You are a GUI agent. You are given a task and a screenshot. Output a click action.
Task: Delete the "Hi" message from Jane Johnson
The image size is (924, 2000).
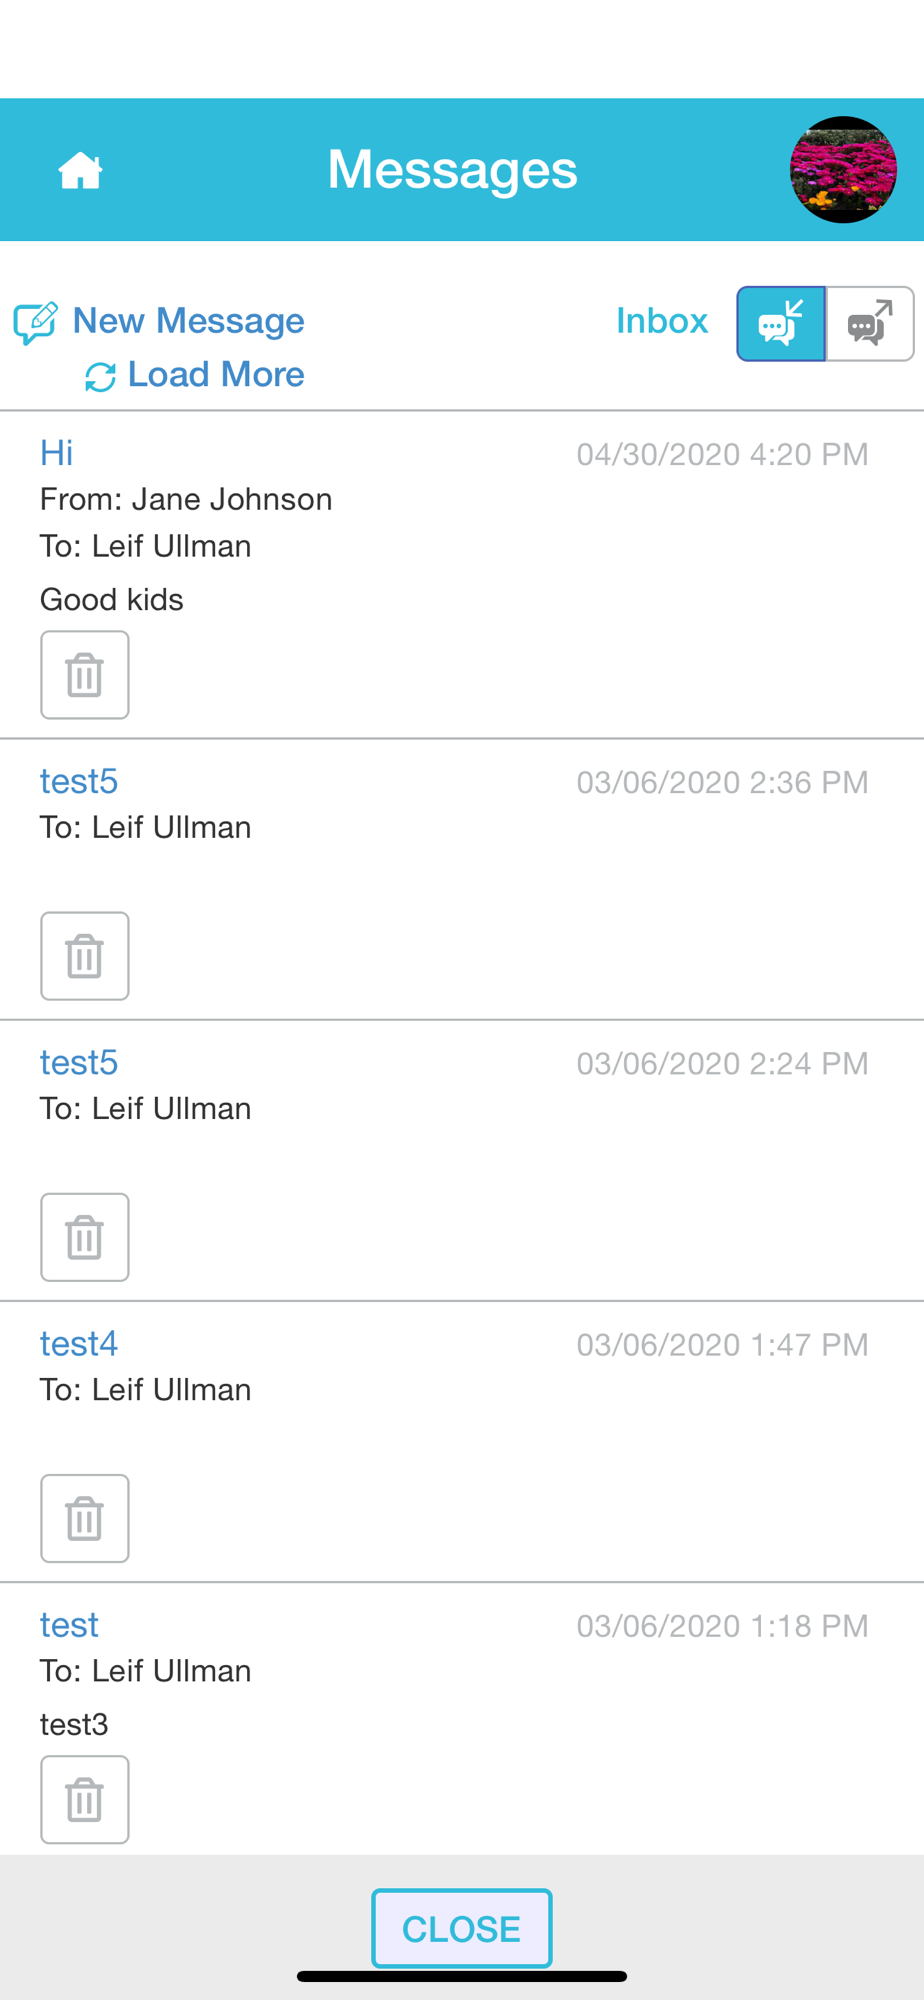(85, 675)
